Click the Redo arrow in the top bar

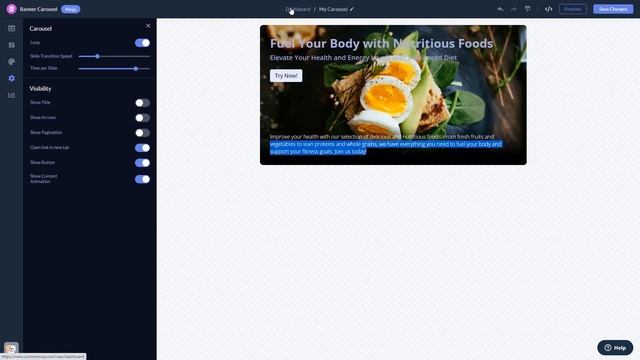(514, 9)
